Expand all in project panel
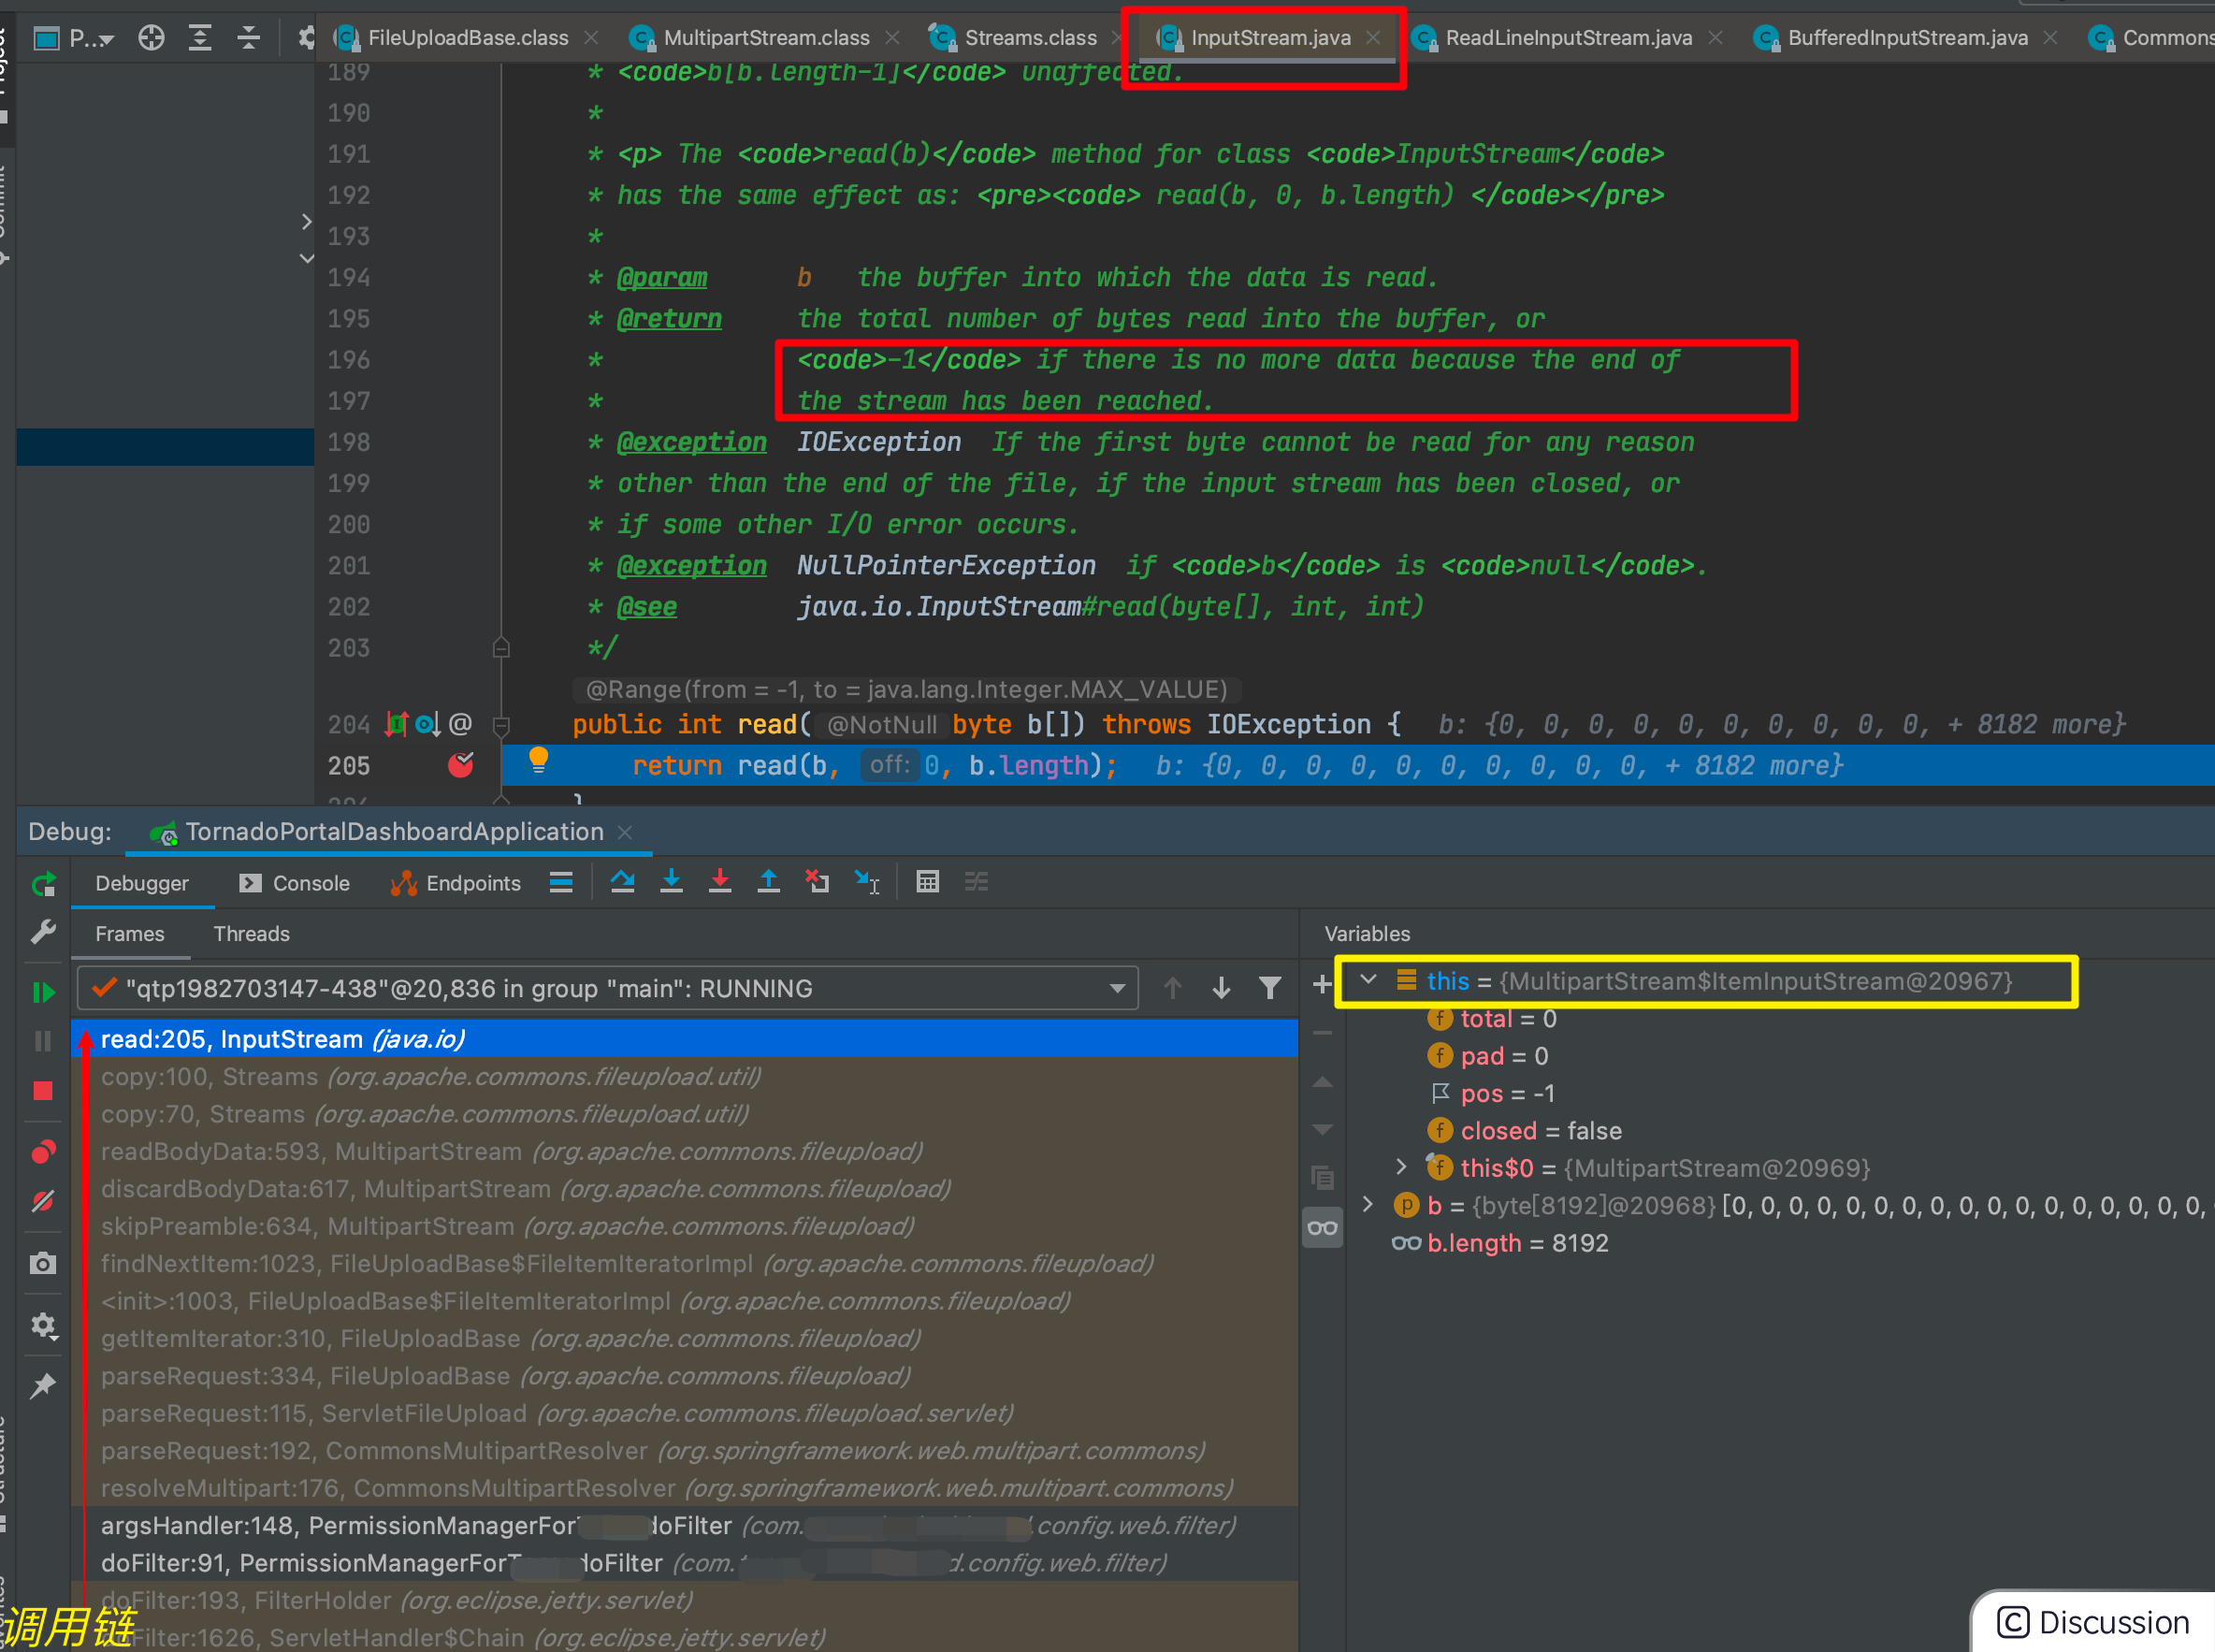 coord(200,38)
